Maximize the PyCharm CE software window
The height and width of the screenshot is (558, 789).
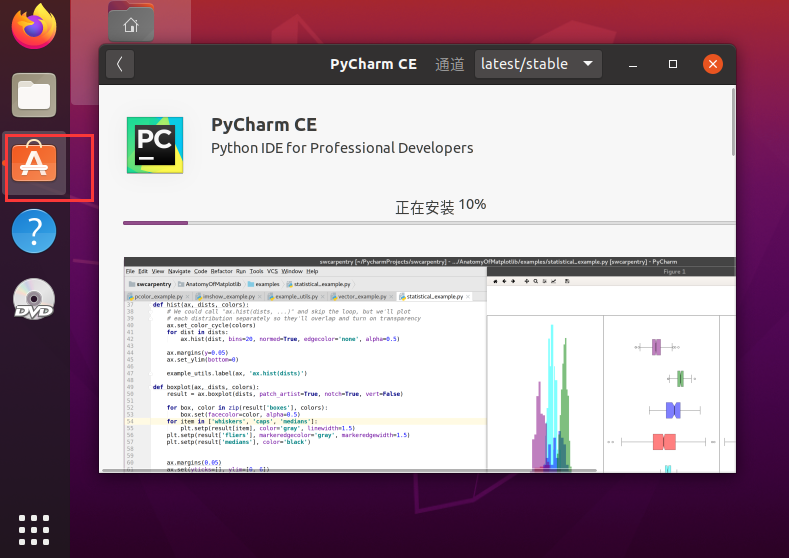click(x=673, y=64)
